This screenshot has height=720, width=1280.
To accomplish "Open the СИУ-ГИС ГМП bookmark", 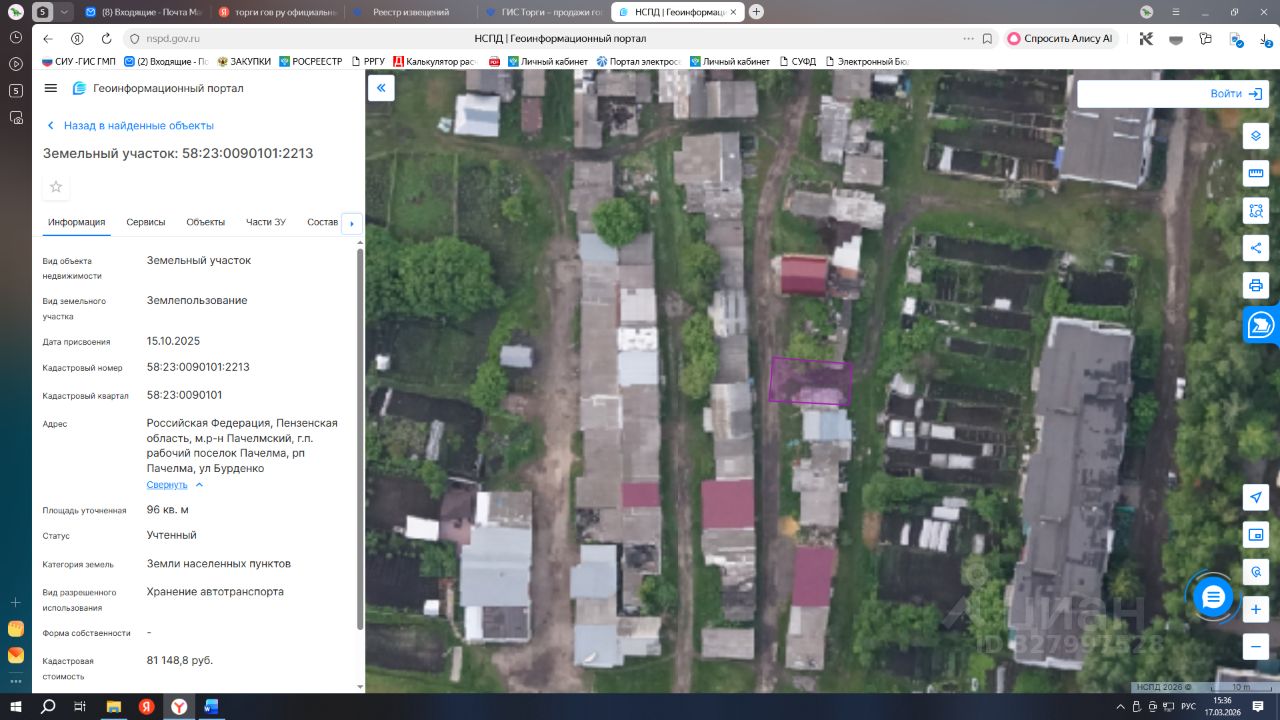I will tap(78, 61).
